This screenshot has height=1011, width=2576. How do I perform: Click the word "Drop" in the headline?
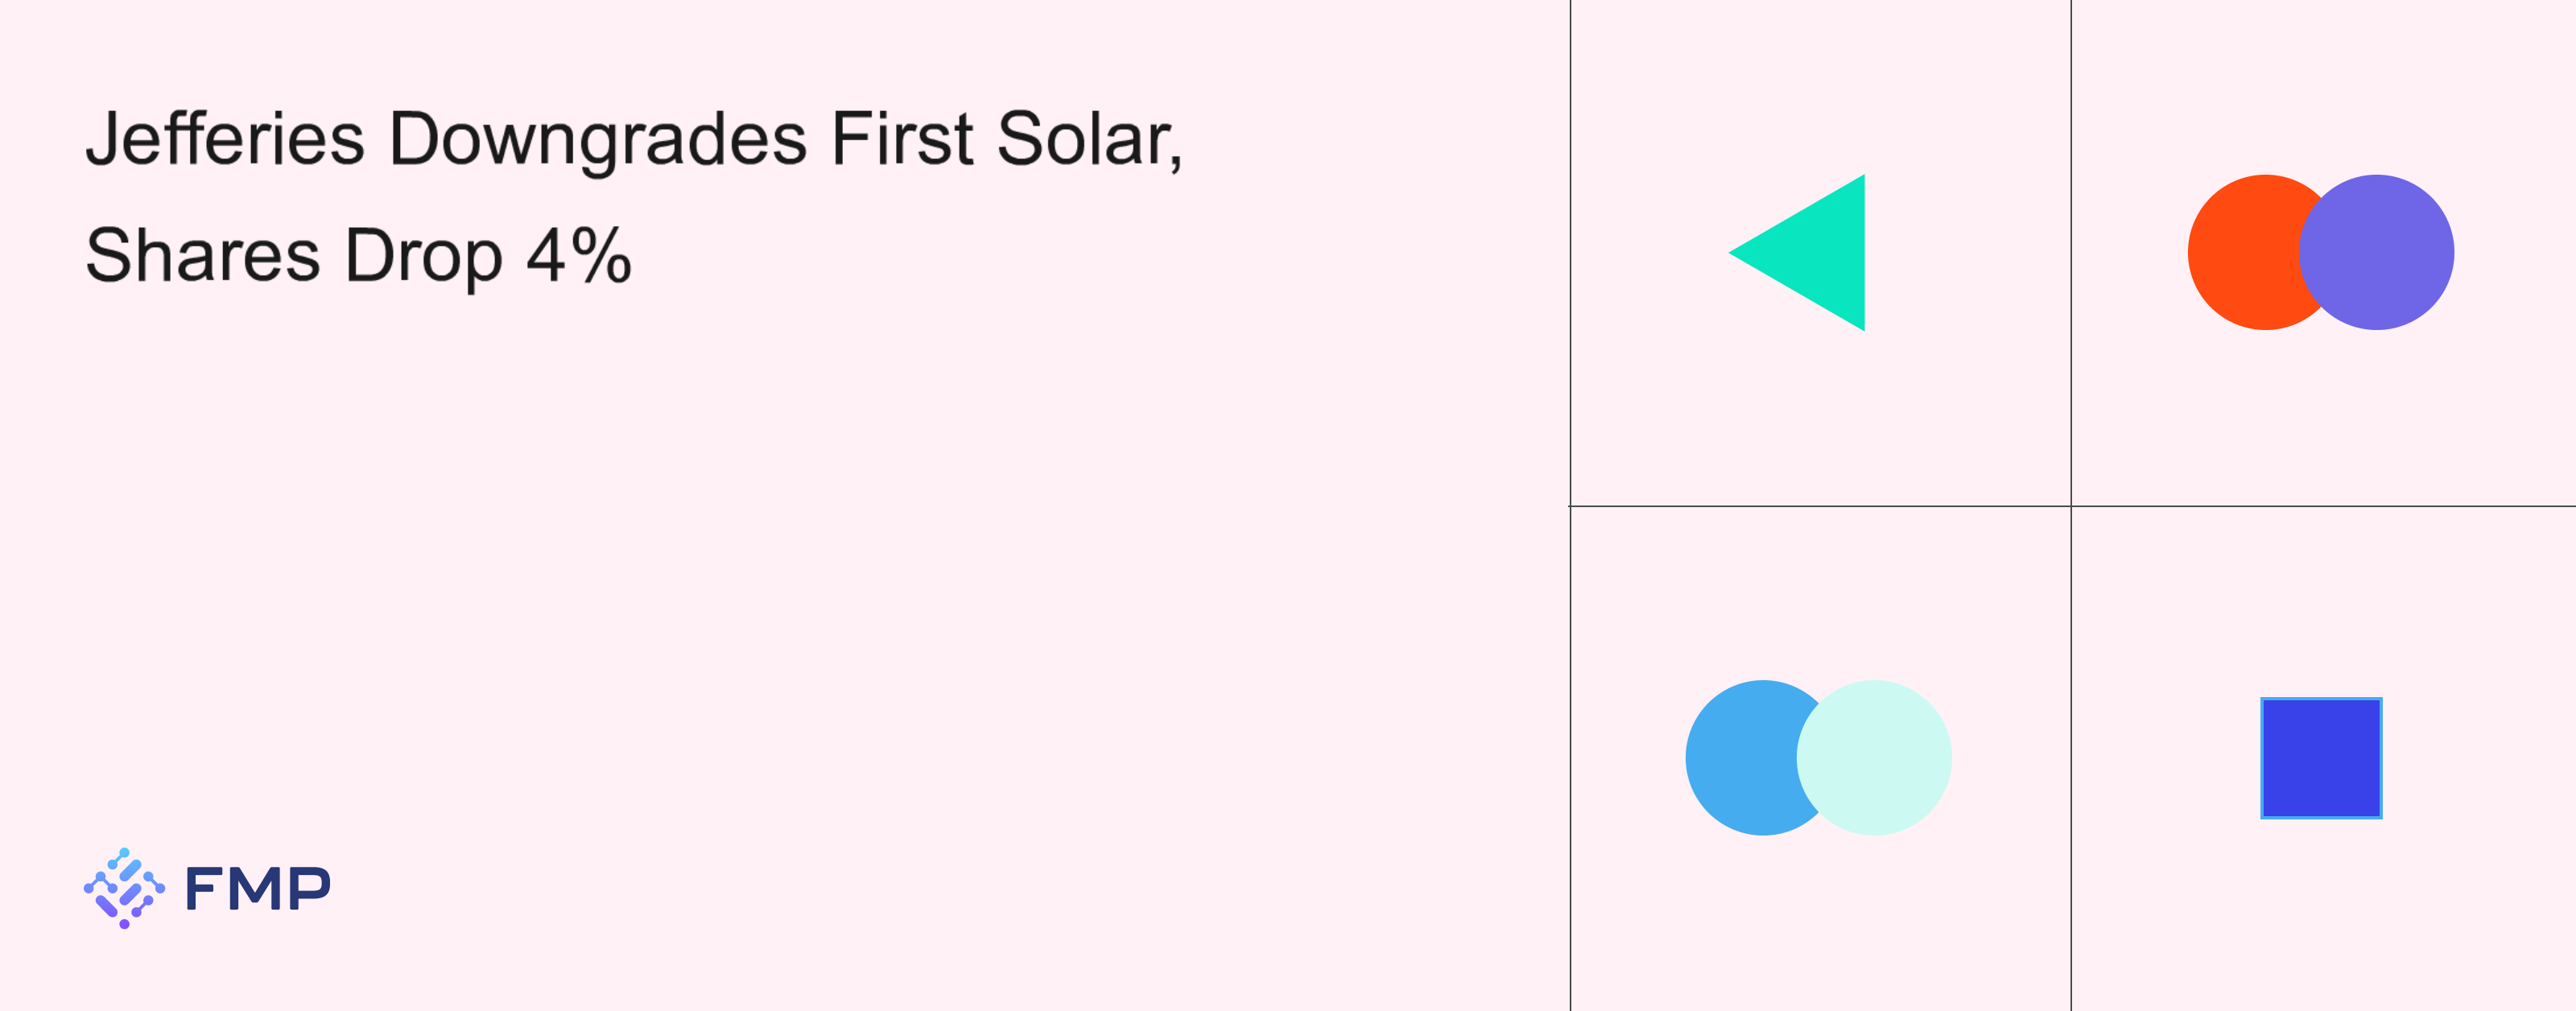pyautogui.click(x=423, y=256)
